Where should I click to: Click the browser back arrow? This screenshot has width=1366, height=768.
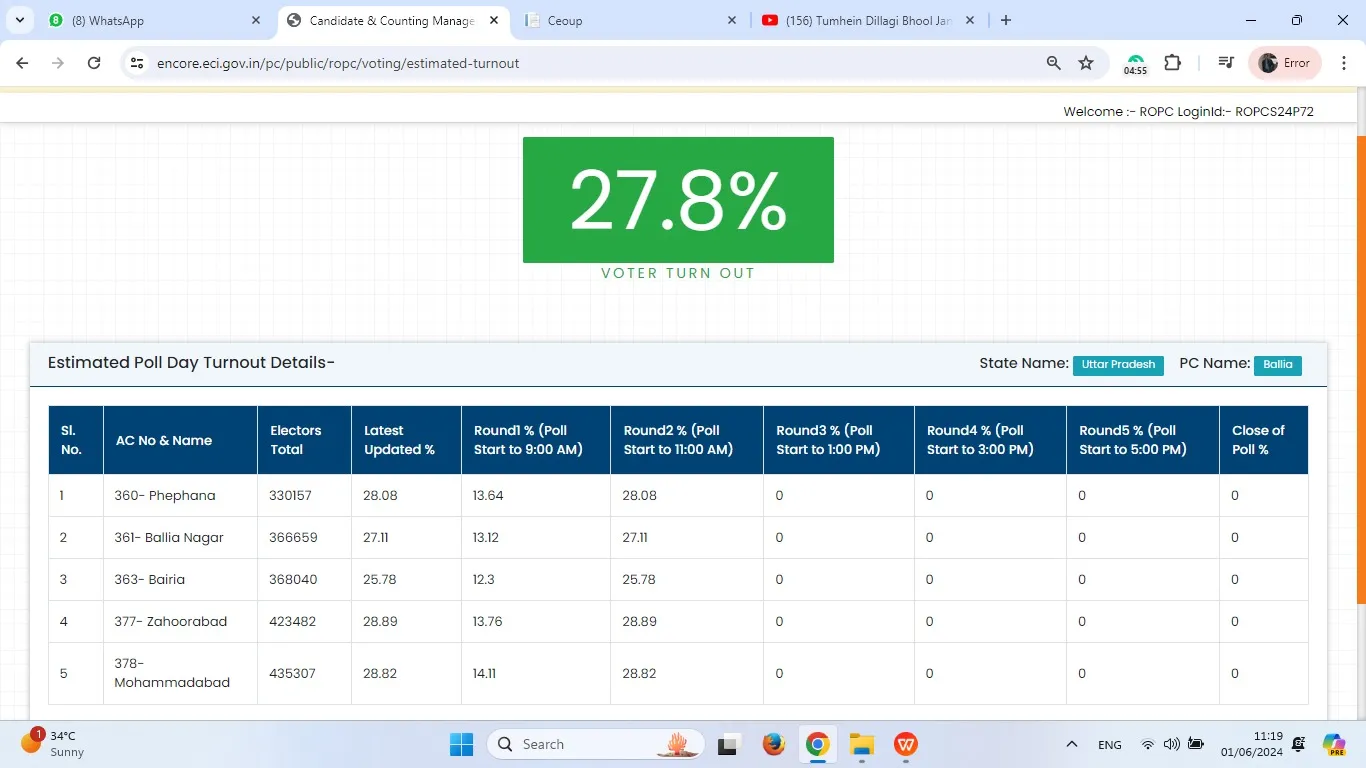click(x=22, y=63)
